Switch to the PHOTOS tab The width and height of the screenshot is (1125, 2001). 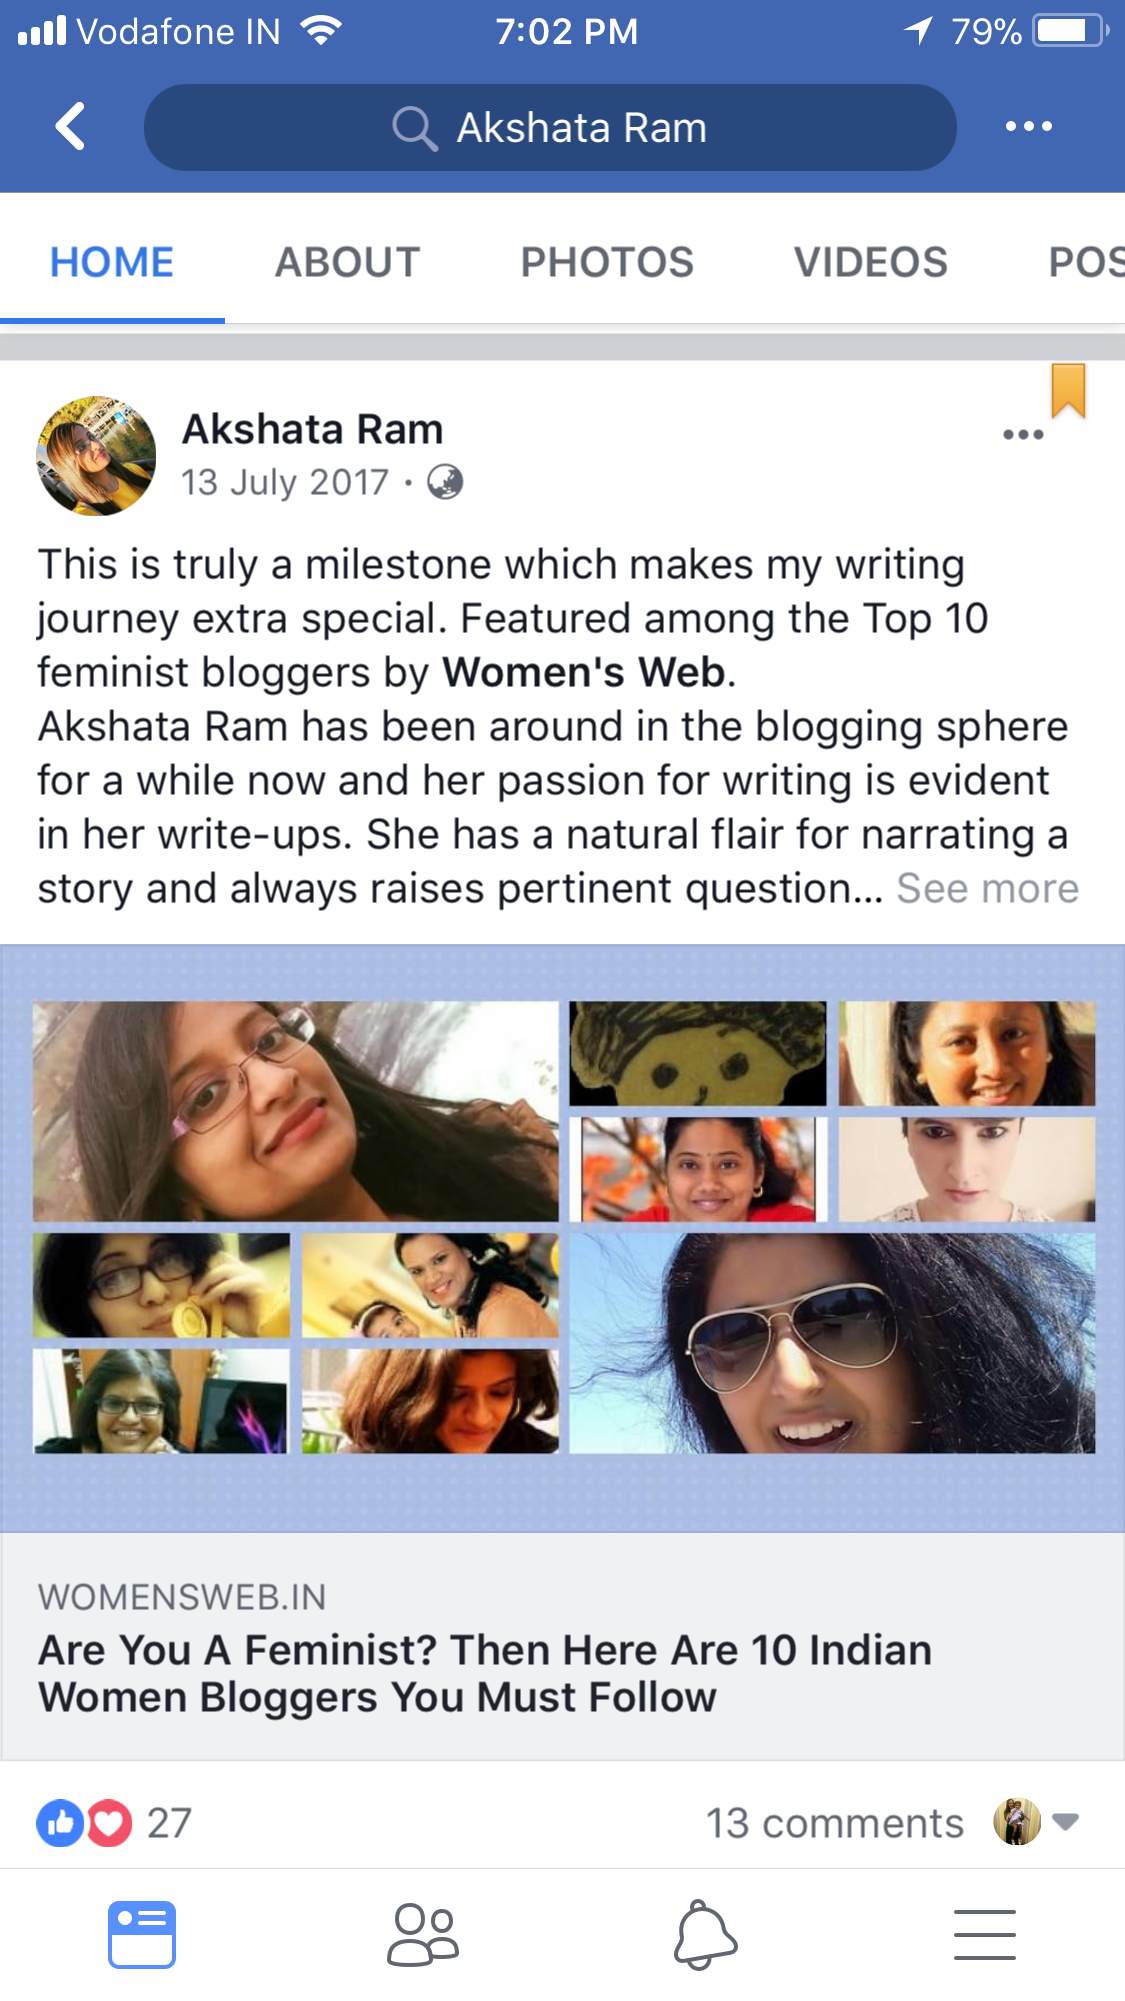coord(607,262)
